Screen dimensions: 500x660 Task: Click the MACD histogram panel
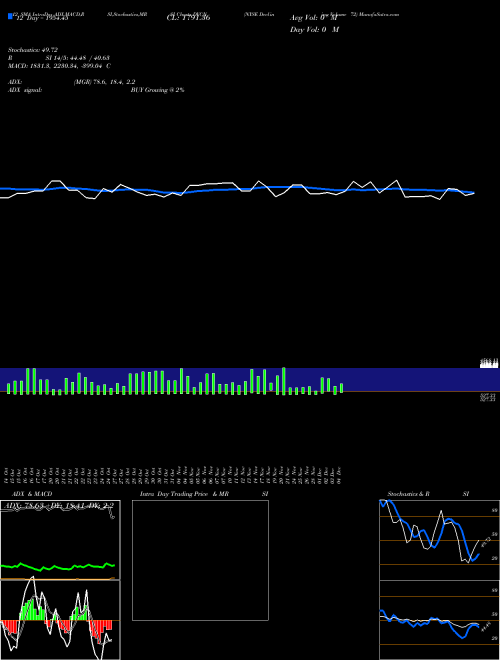click(60, 620)
